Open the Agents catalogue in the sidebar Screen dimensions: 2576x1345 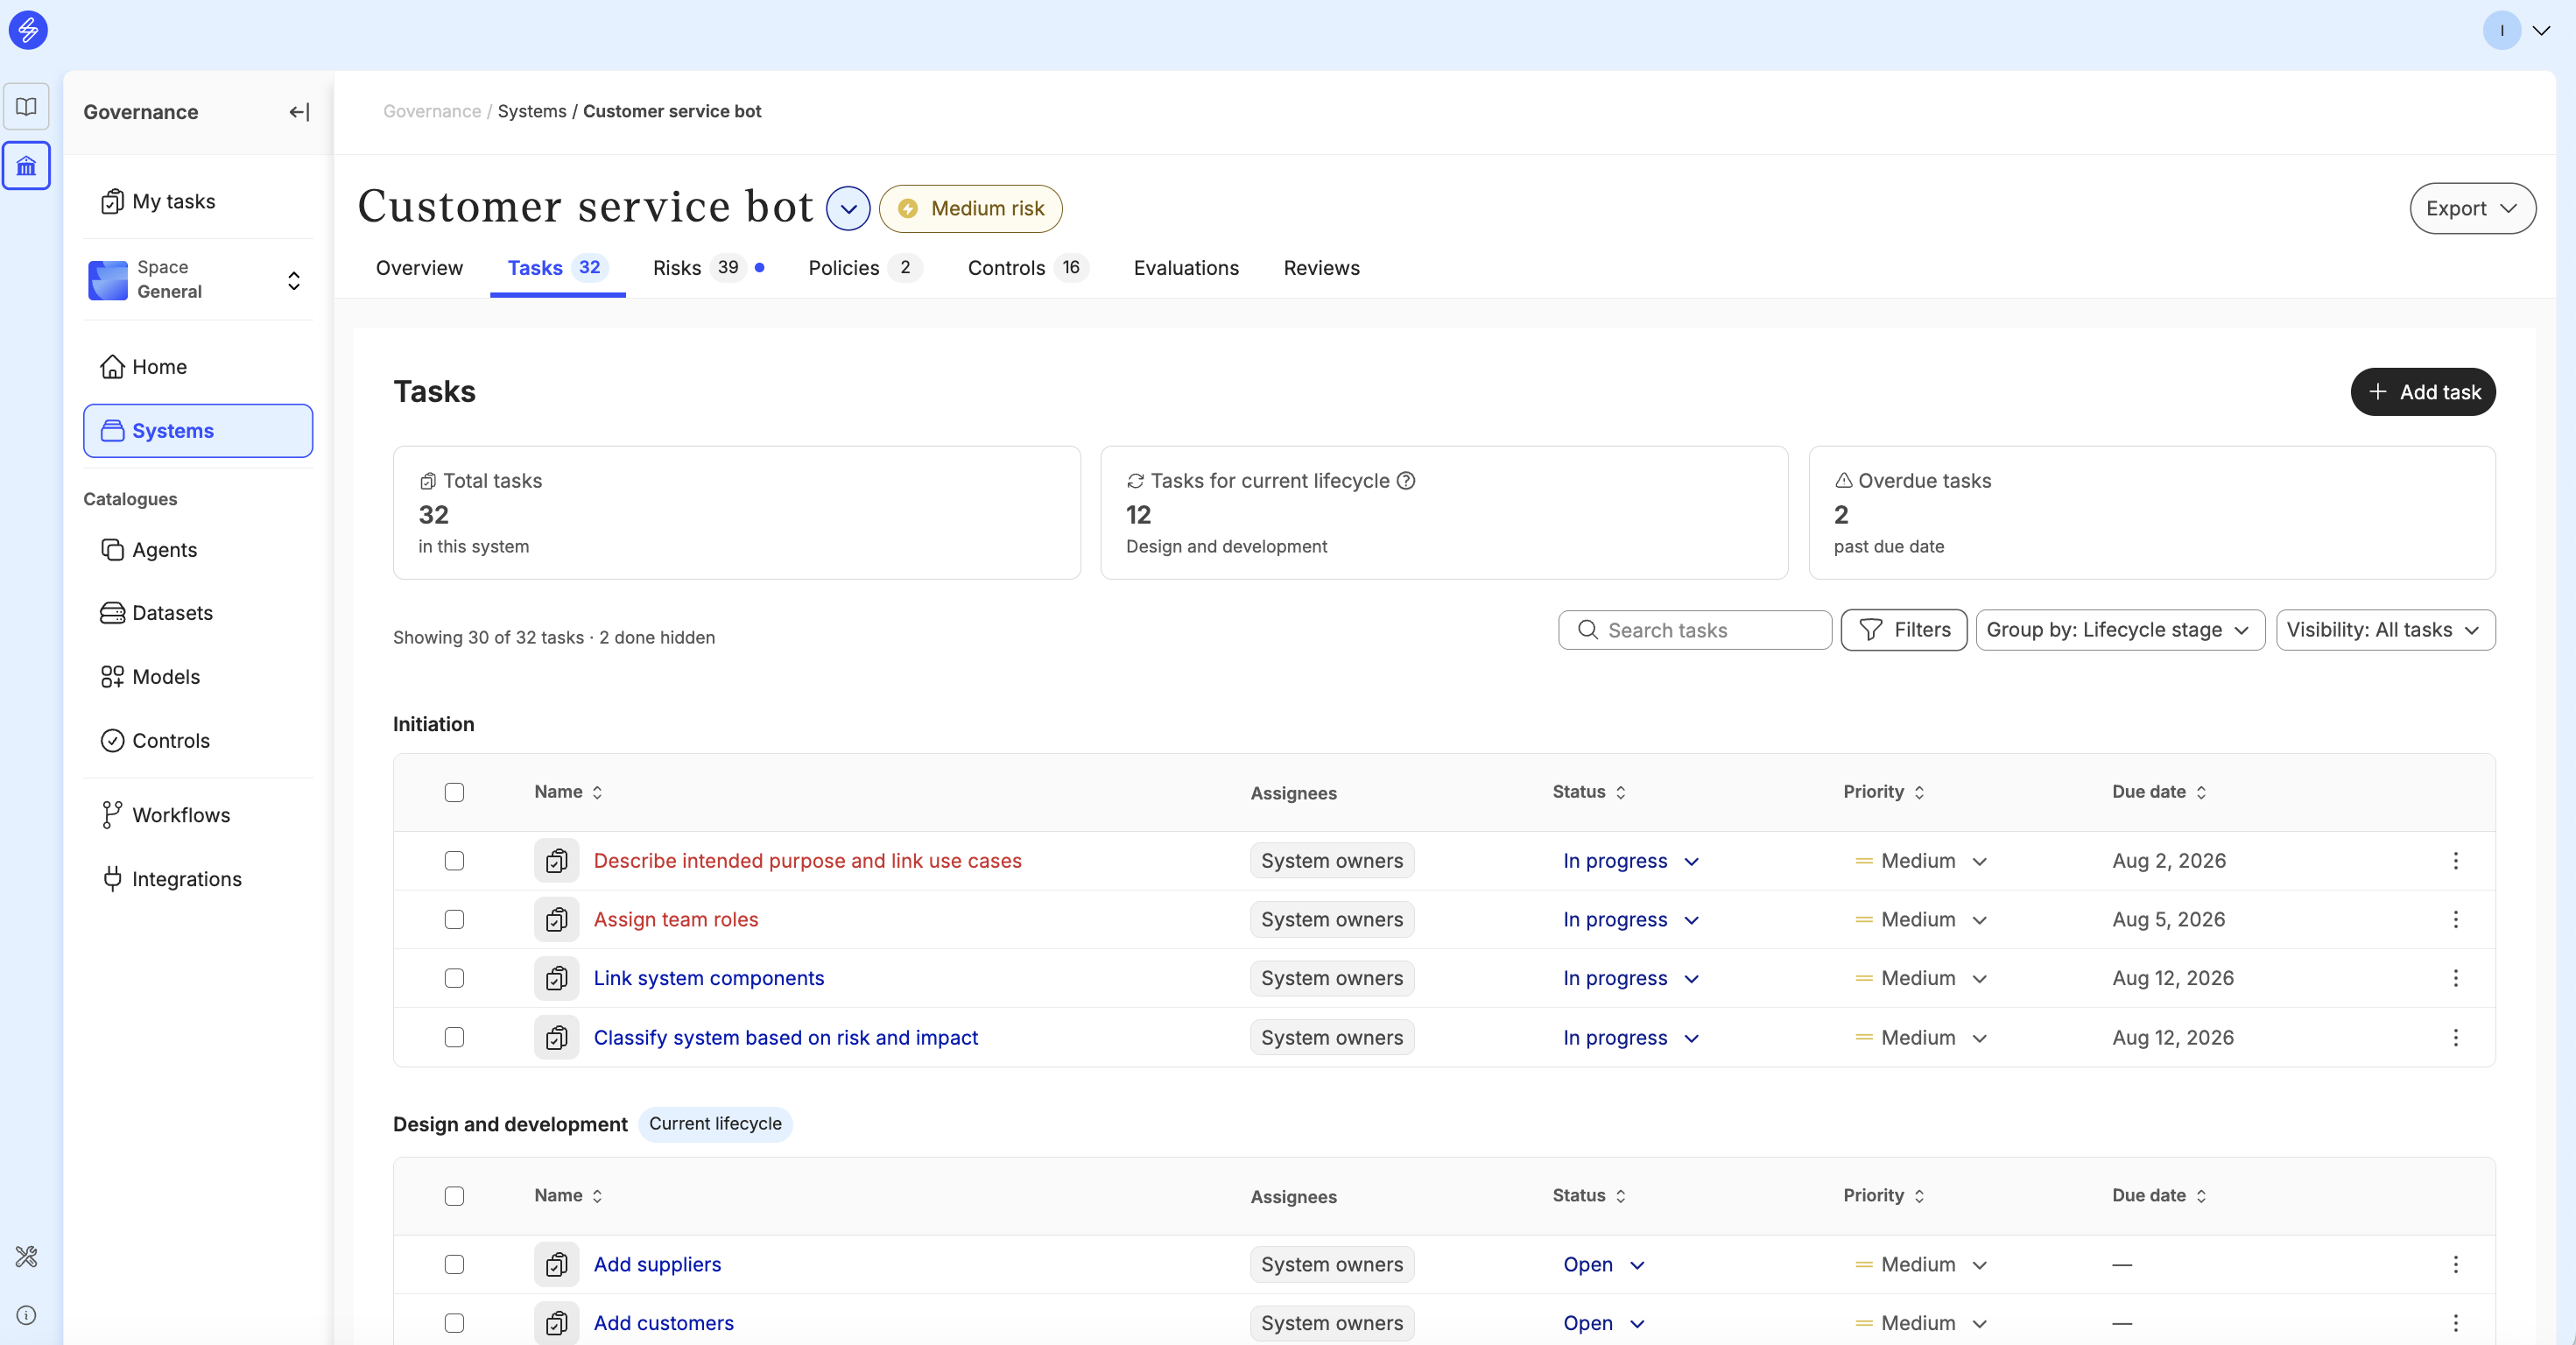pos(198,550)
